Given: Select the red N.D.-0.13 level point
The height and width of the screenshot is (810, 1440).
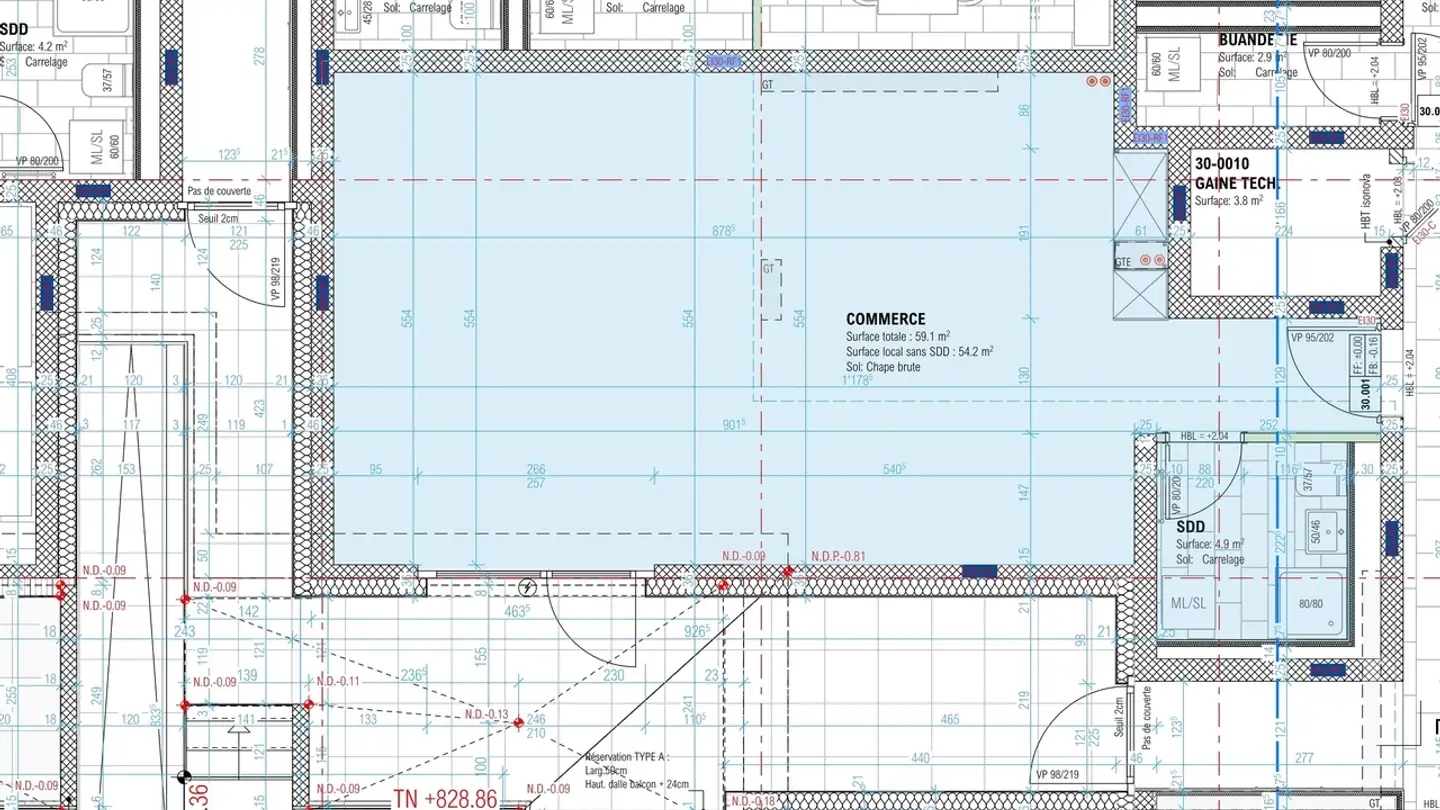Looking at the screenshot, I should point(518,722).
